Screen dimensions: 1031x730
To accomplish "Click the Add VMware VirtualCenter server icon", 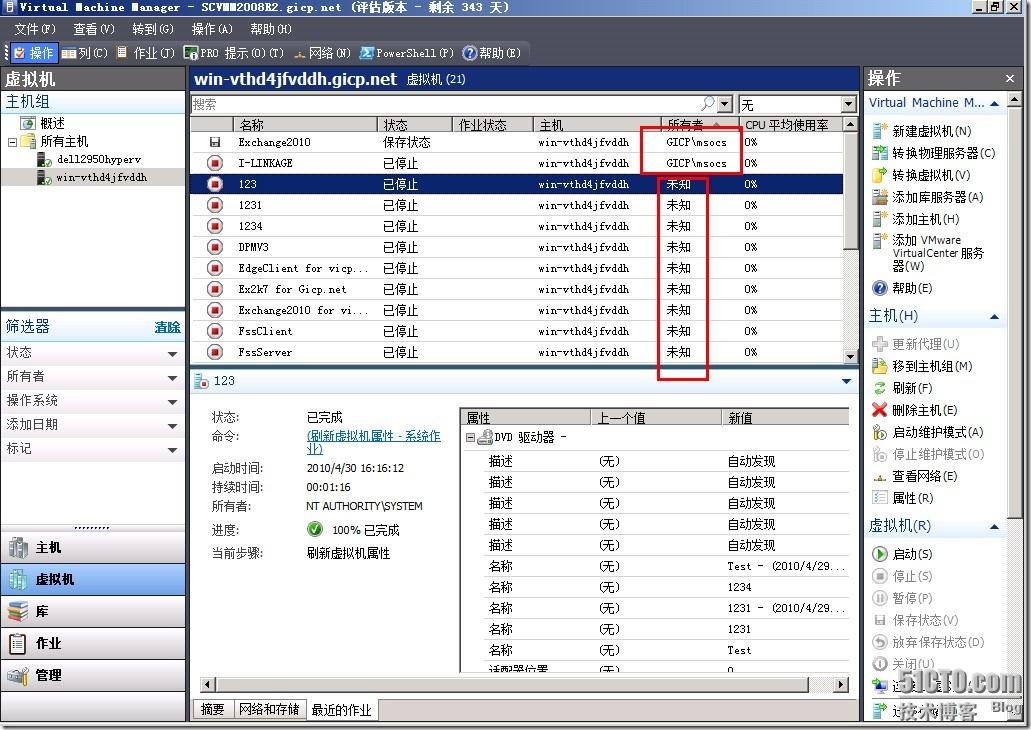I will pos(879,240).
